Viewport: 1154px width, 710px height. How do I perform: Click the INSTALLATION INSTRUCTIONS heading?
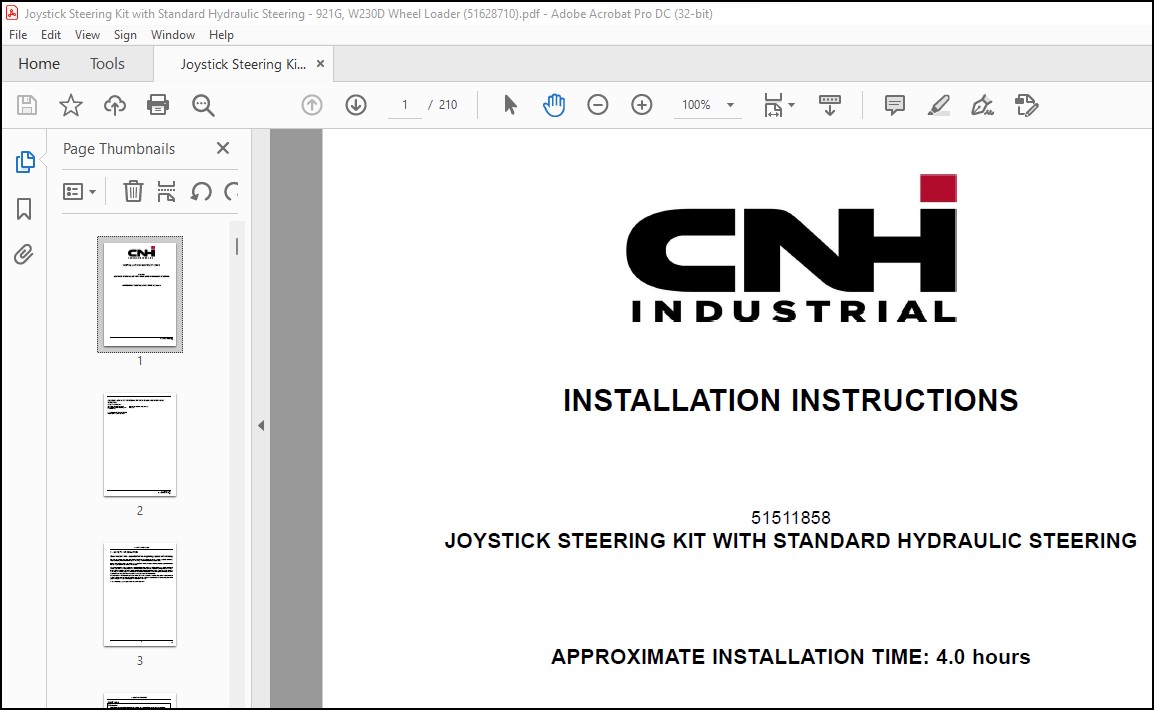click(790, 401)
